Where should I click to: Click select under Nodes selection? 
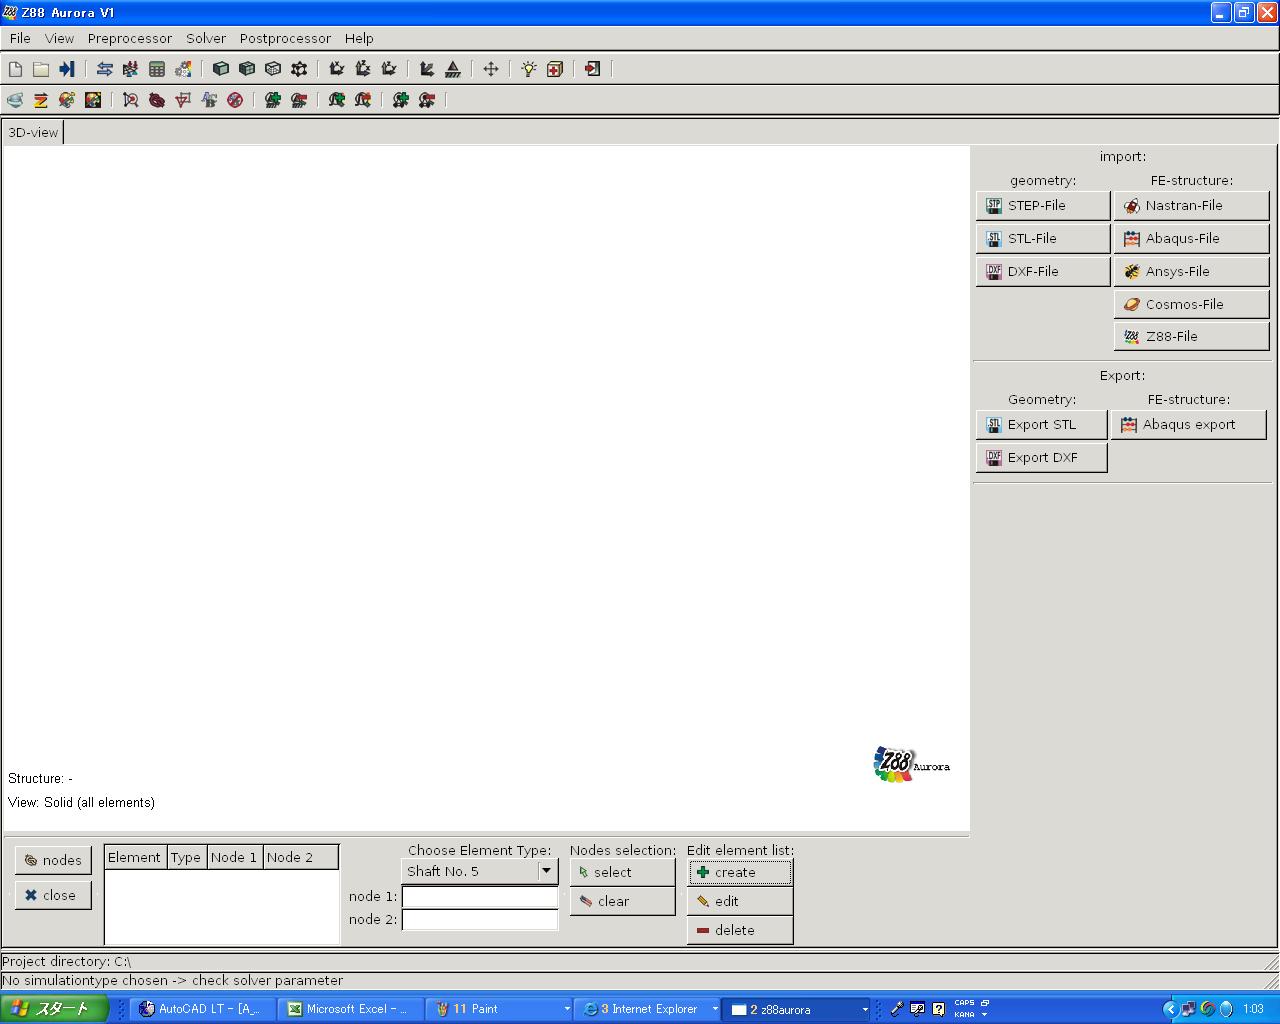(622, 872)
